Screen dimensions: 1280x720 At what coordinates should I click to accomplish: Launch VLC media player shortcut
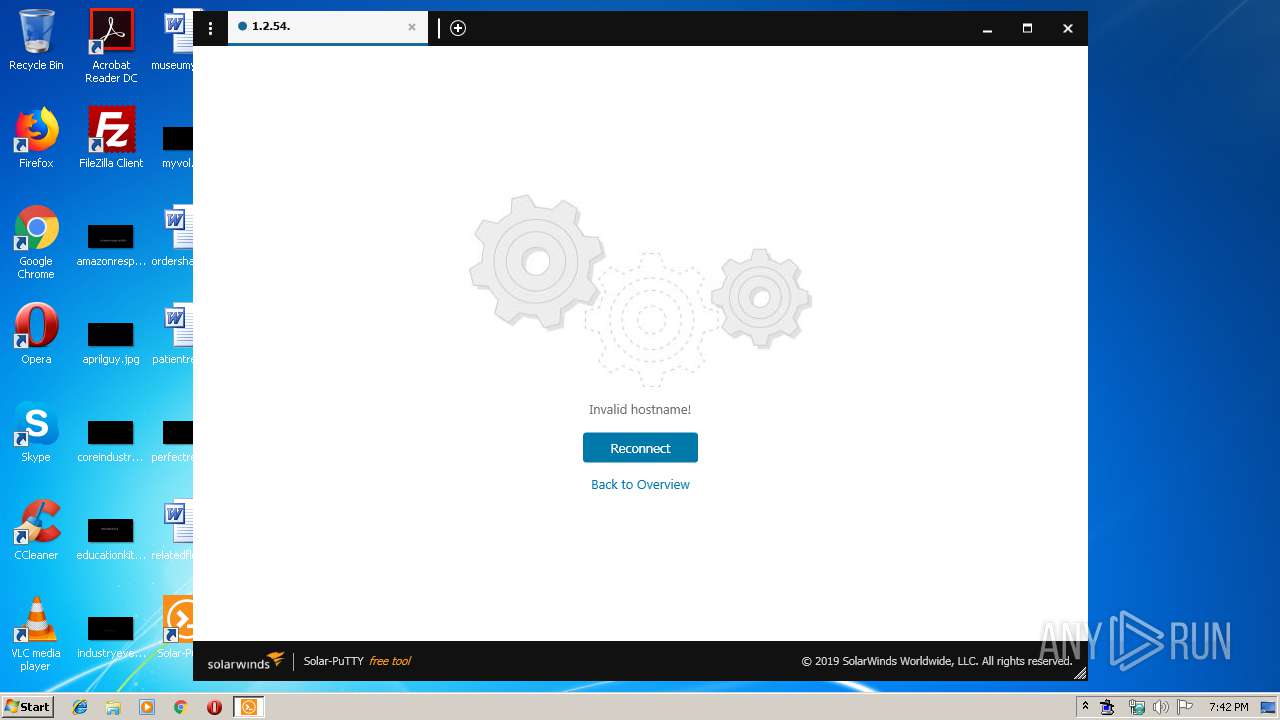[x=36, y=634]
